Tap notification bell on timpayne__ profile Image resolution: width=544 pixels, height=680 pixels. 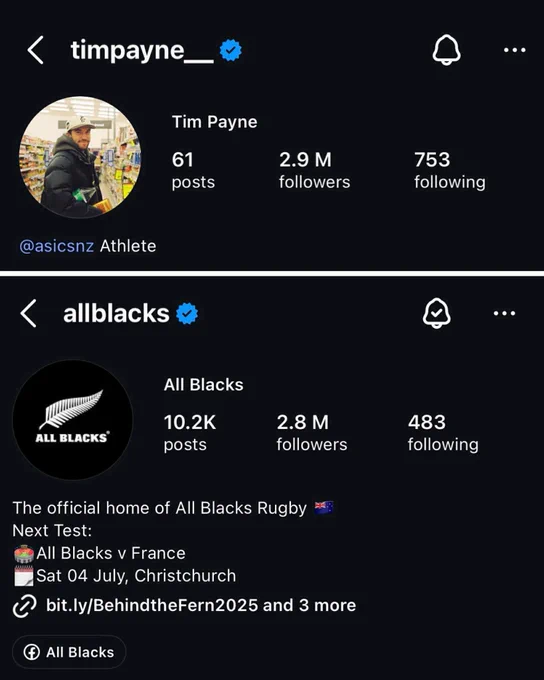pyautogui.click(x=446, y=50)
